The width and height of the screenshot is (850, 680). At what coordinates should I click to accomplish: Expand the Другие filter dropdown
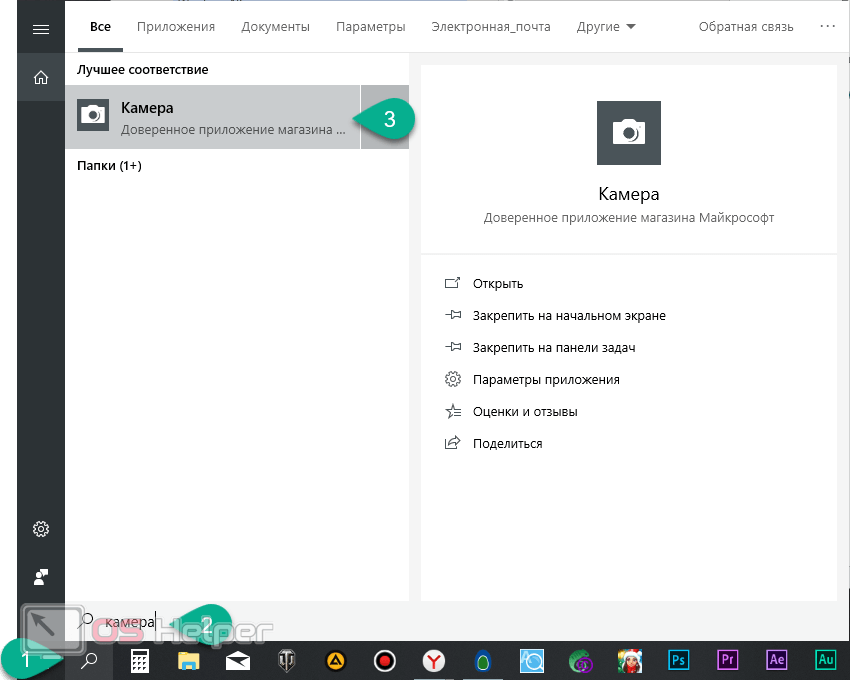606,27
